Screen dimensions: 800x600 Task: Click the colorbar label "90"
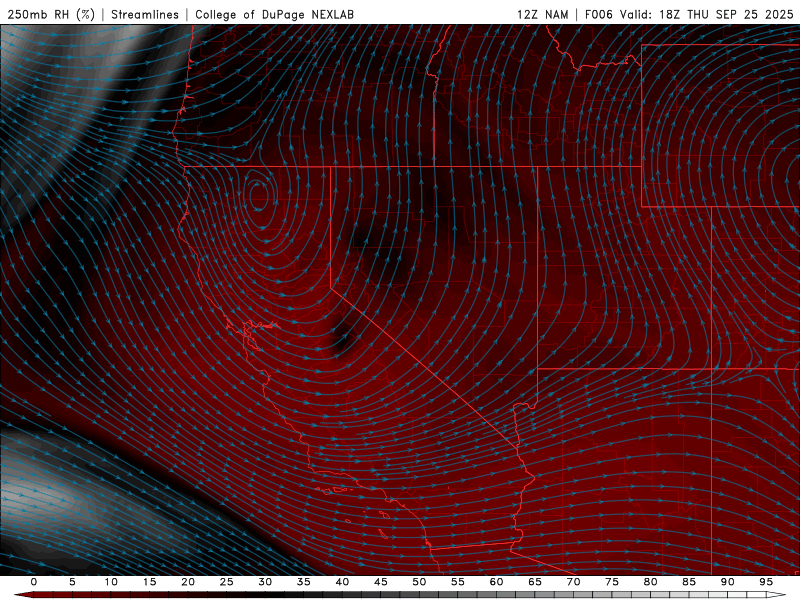click(727, 582)
